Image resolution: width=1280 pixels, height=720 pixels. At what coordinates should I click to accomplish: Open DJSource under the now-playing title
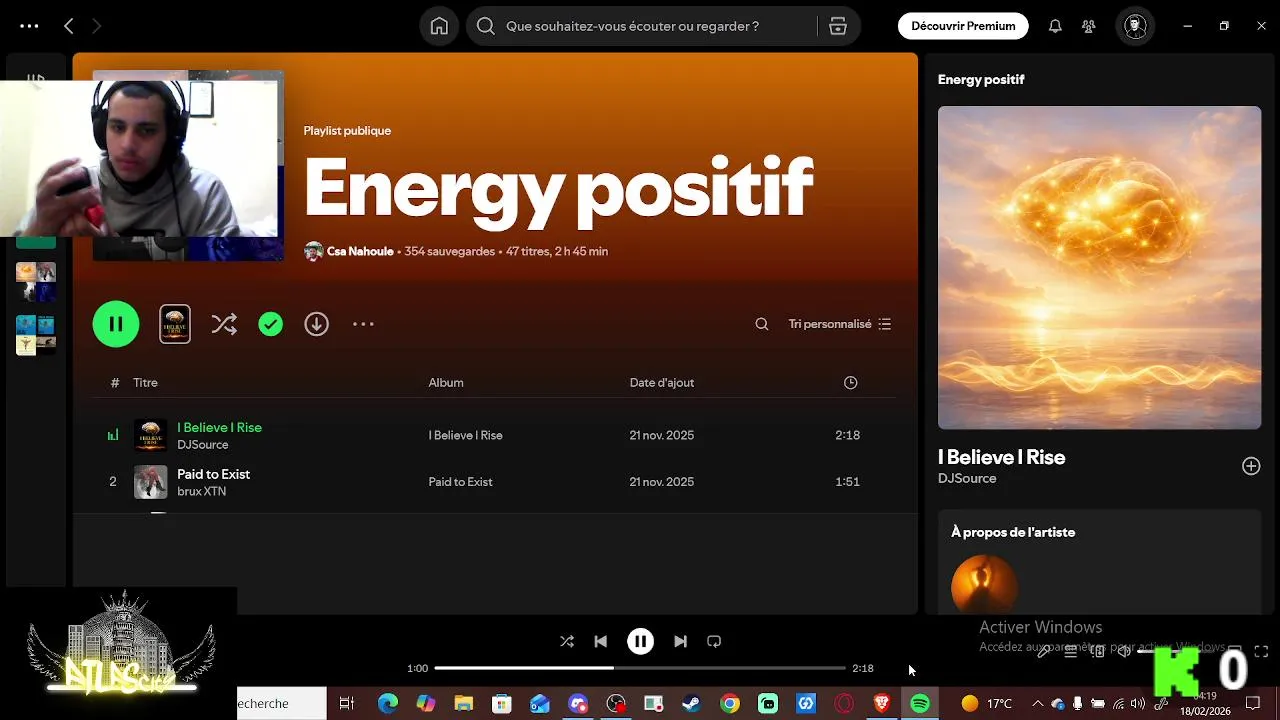pyautogui.click(x=967, y=479)
